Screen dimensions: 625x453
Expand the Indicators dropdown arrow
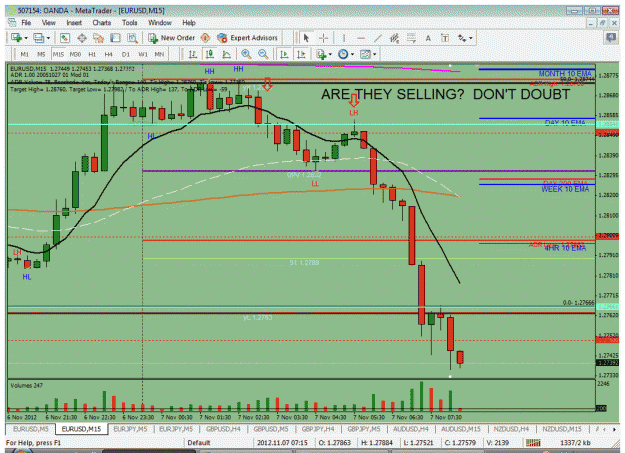(330, 54)
